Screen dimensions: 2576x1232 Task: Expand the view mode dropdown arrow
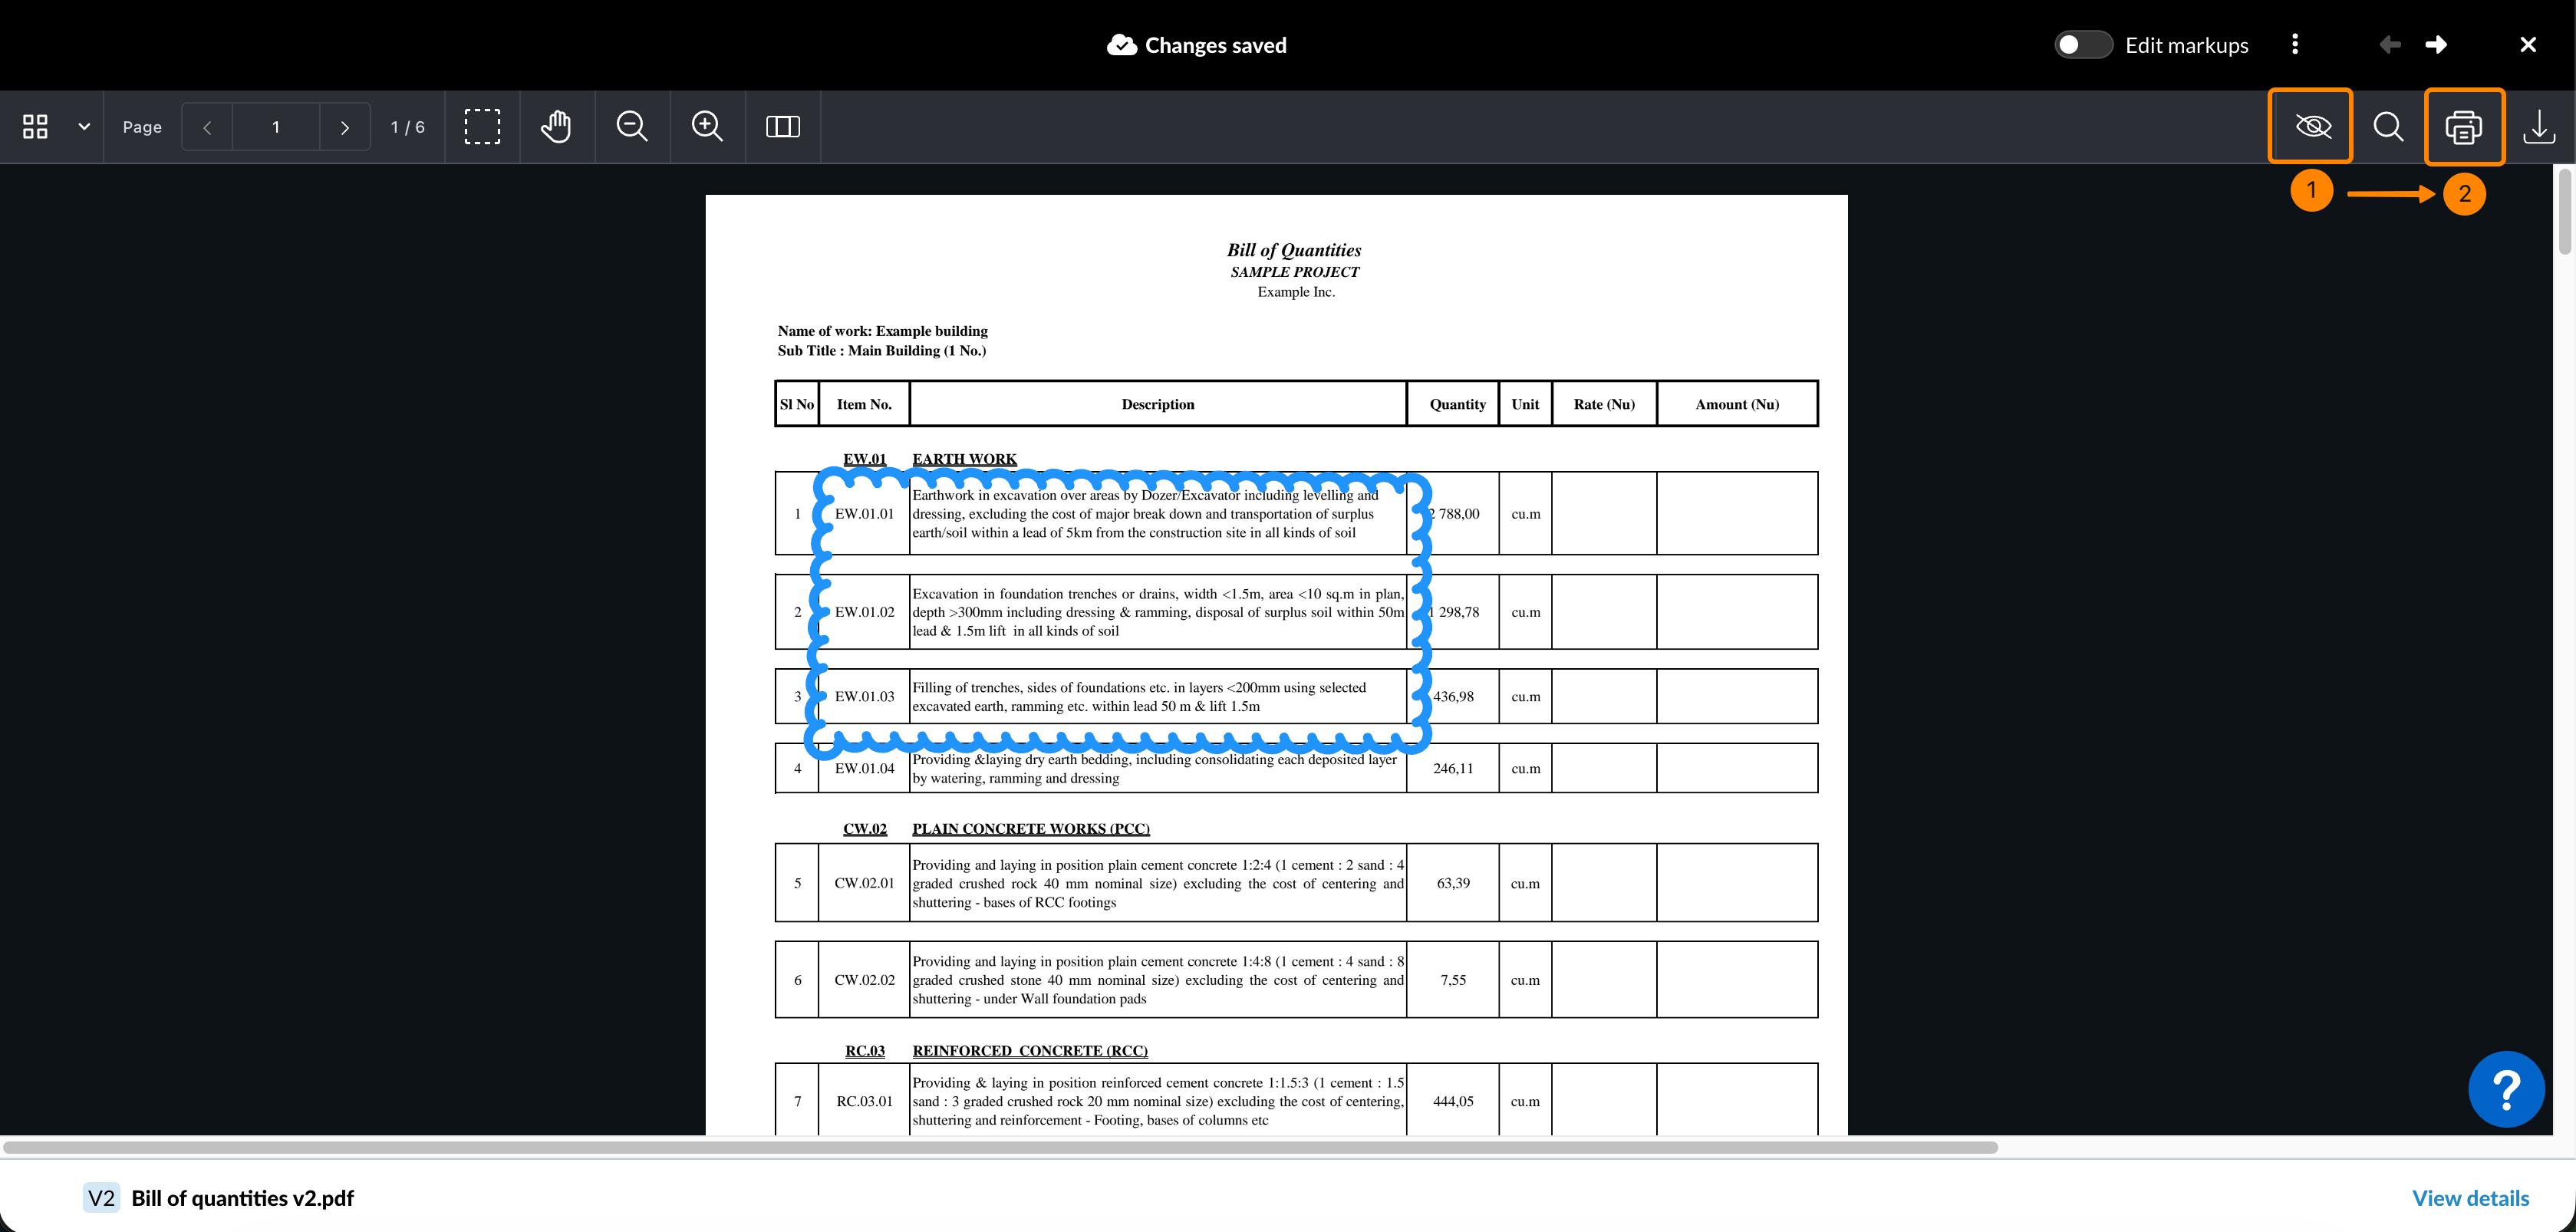pos(84,127)
